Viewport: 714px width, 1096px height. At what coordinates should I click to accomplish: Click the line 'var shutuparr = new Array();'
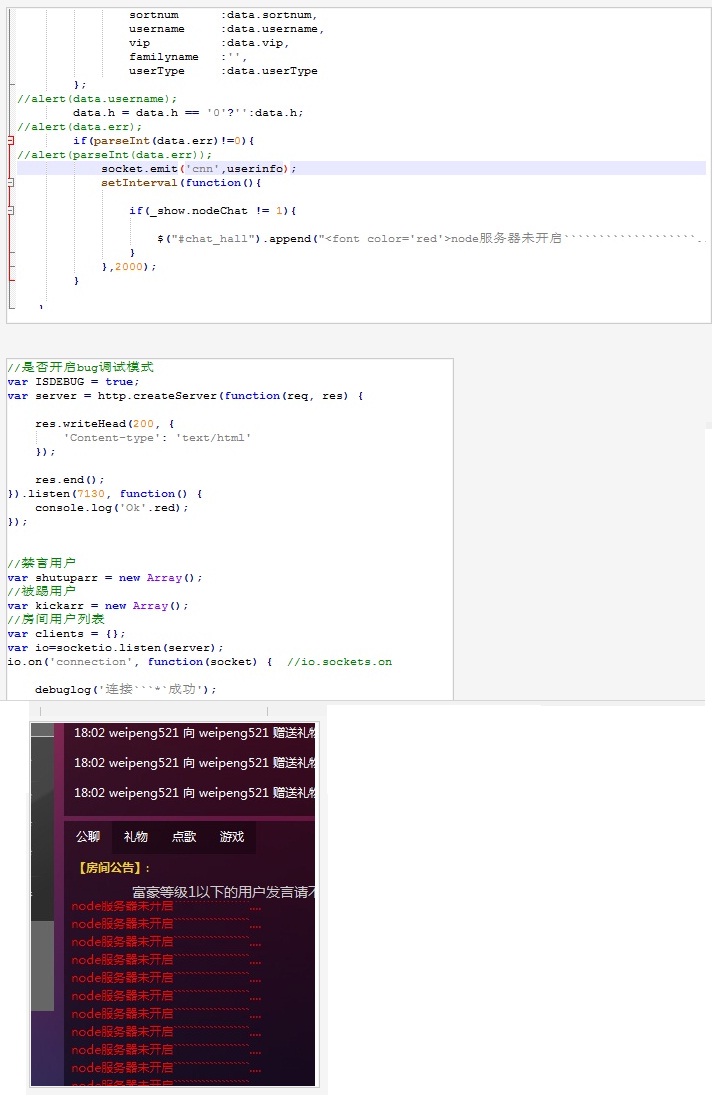click(105, 577)
